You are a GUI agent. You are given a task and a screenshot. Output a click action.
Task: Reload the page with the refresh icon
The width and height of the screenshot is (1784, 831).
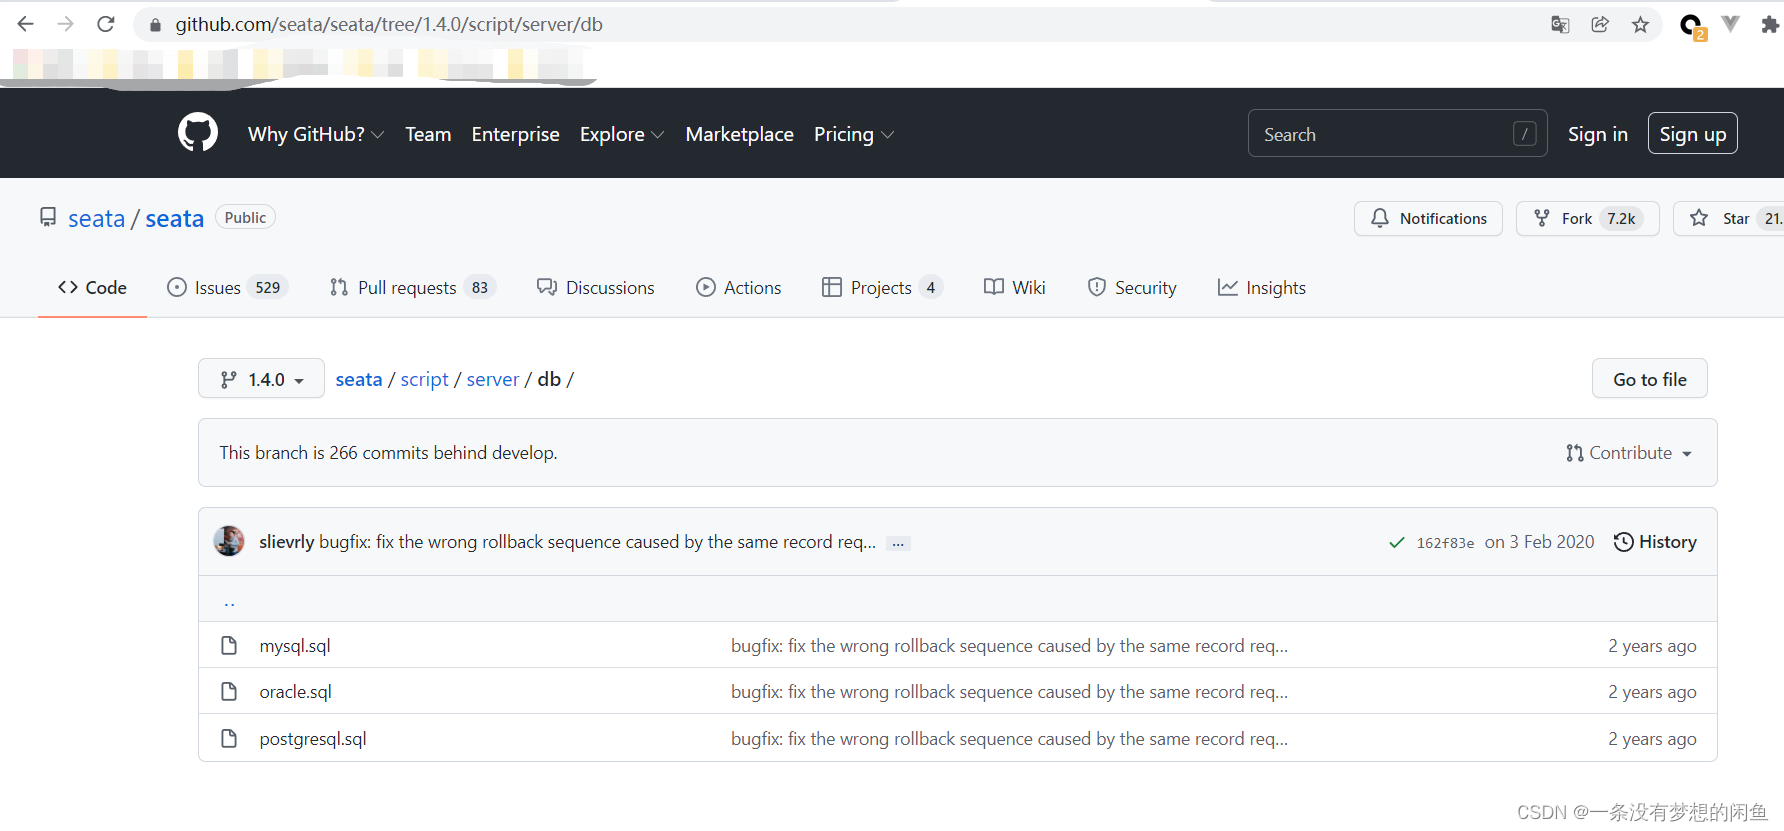click(x=106, y=24)
